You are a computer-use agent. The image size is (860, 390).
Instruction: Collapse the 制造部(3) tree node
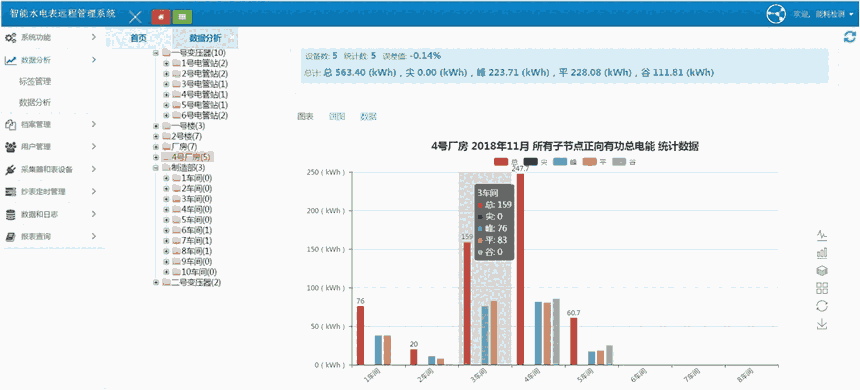[156, 167]
